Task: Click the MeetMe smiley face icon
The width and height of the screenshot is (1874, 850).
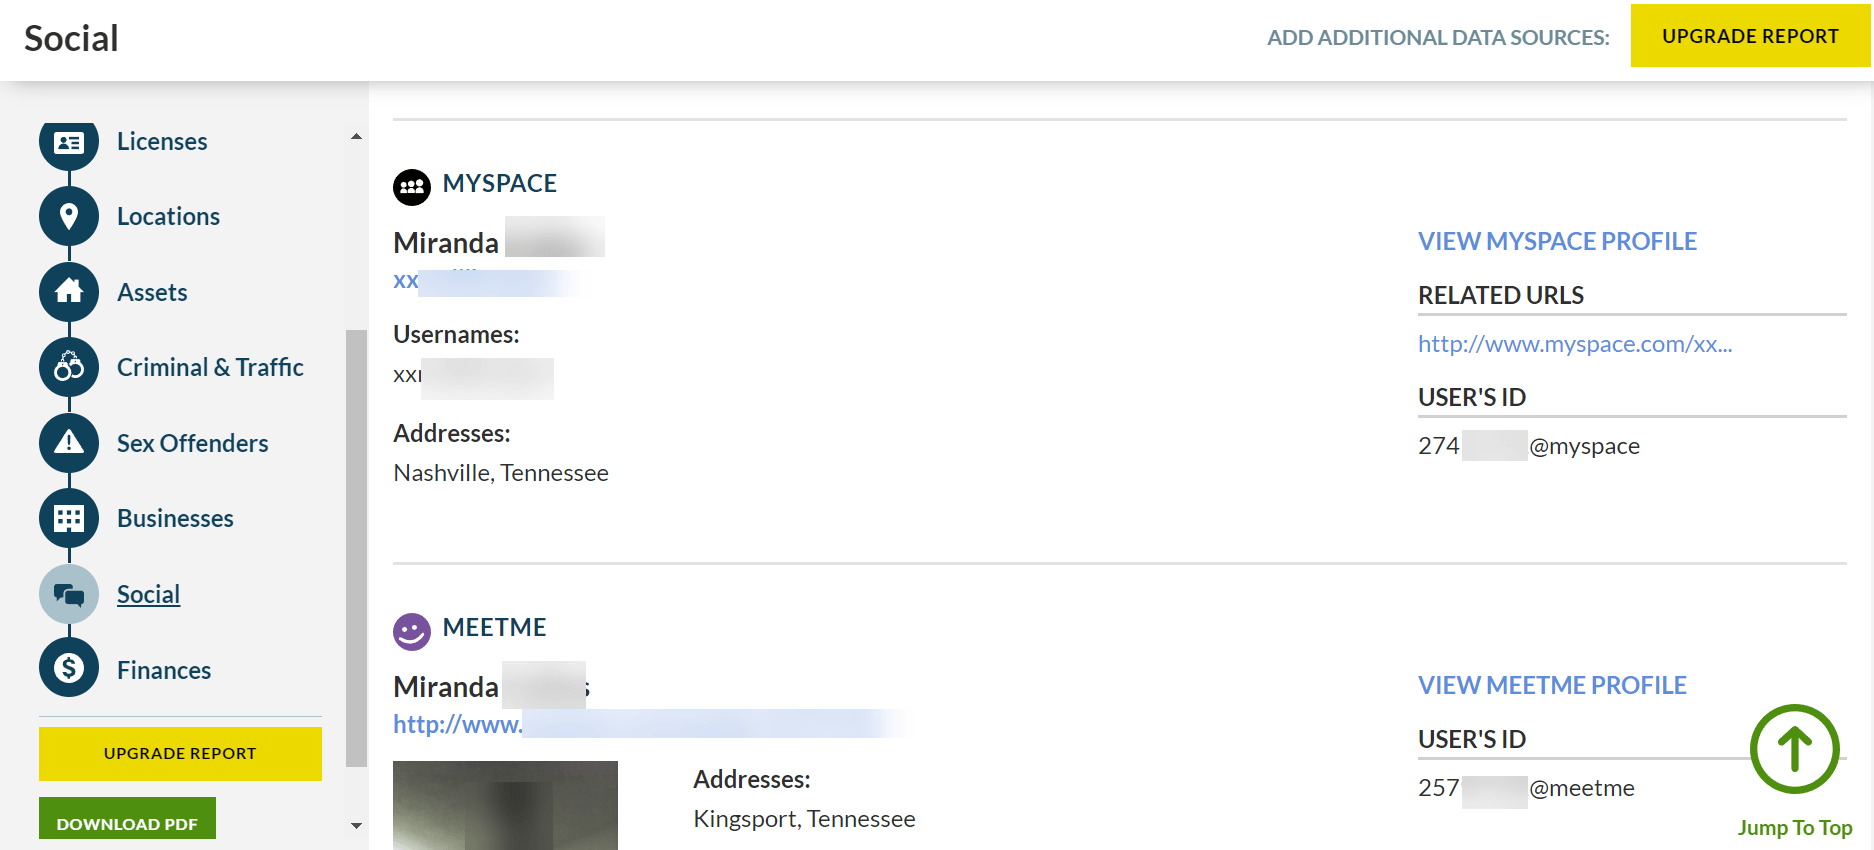Action: pyautogui.click(x=412, y=631)
